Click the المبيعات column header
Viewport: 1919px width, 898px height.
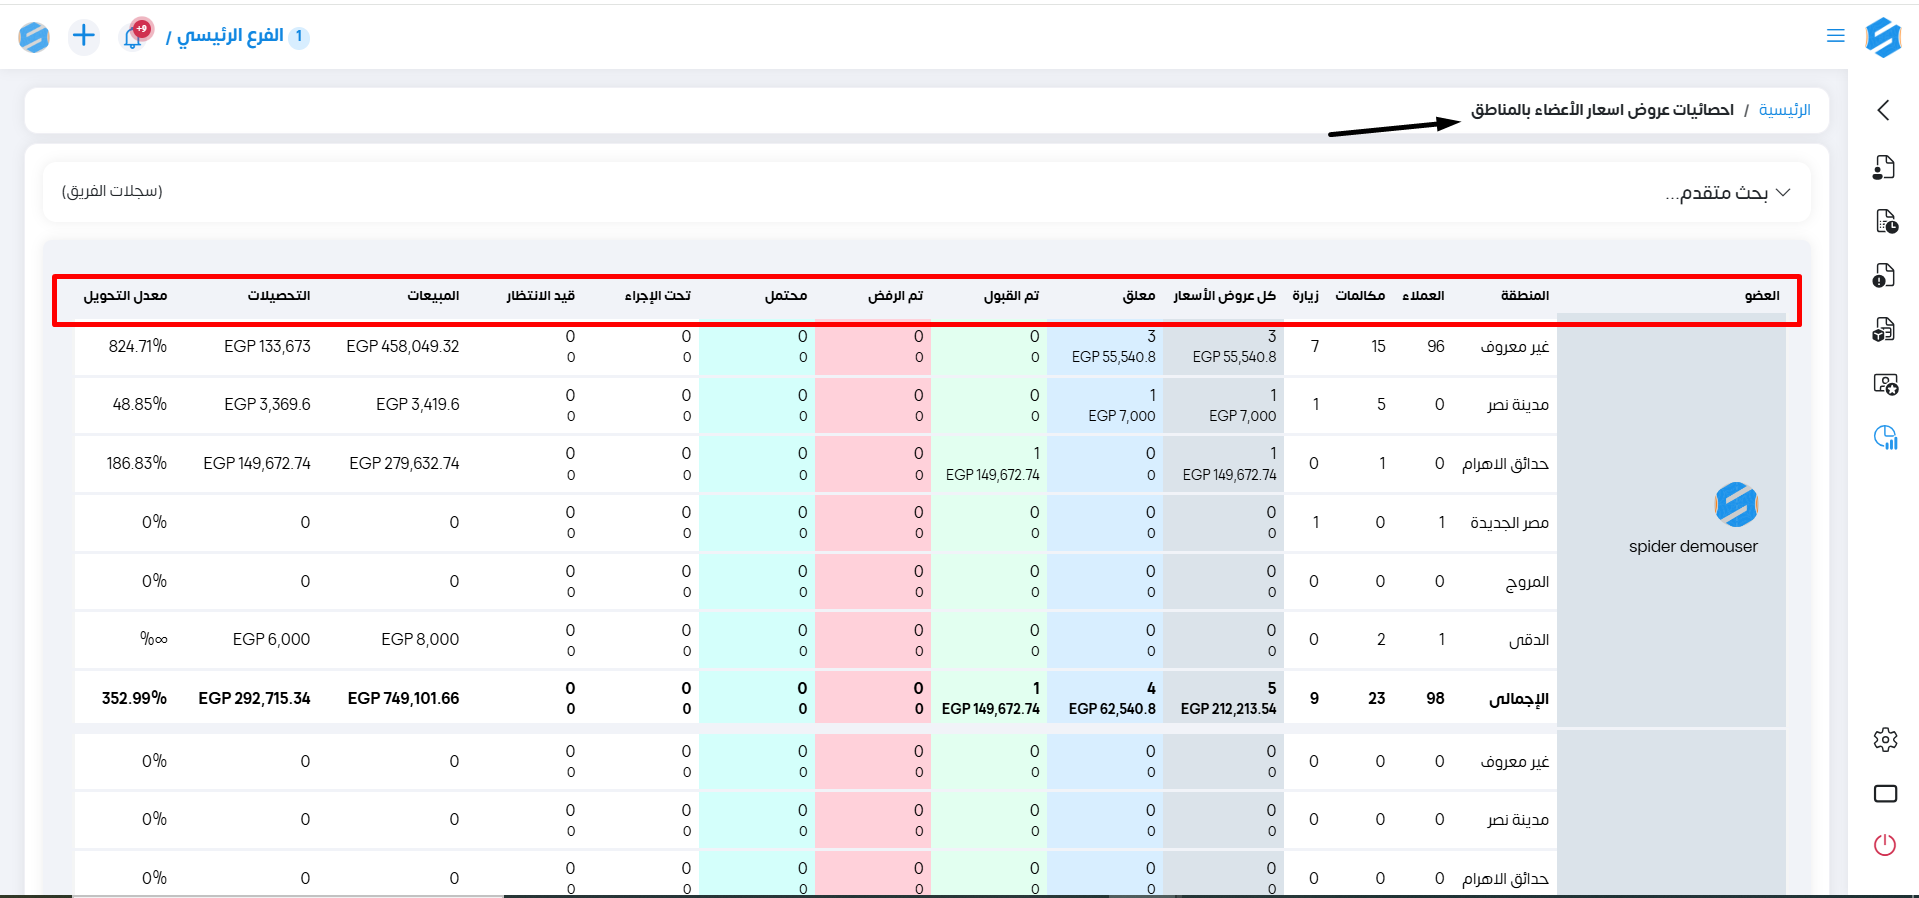(433, 296)
